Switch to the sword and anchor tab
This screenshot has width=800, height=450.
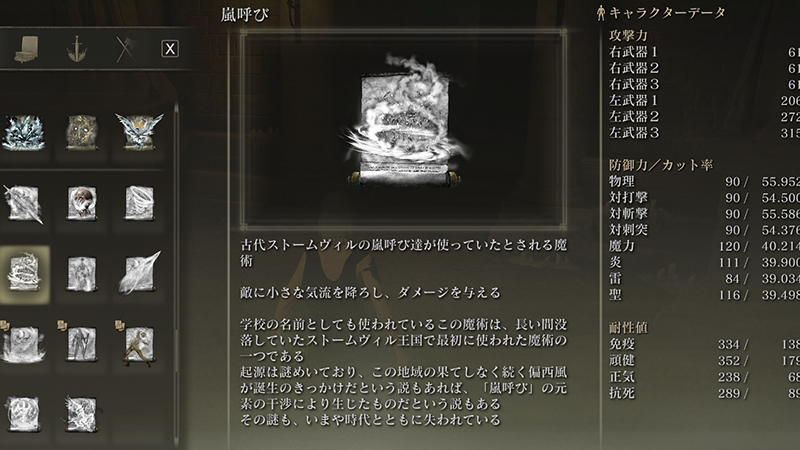[77, 49]
